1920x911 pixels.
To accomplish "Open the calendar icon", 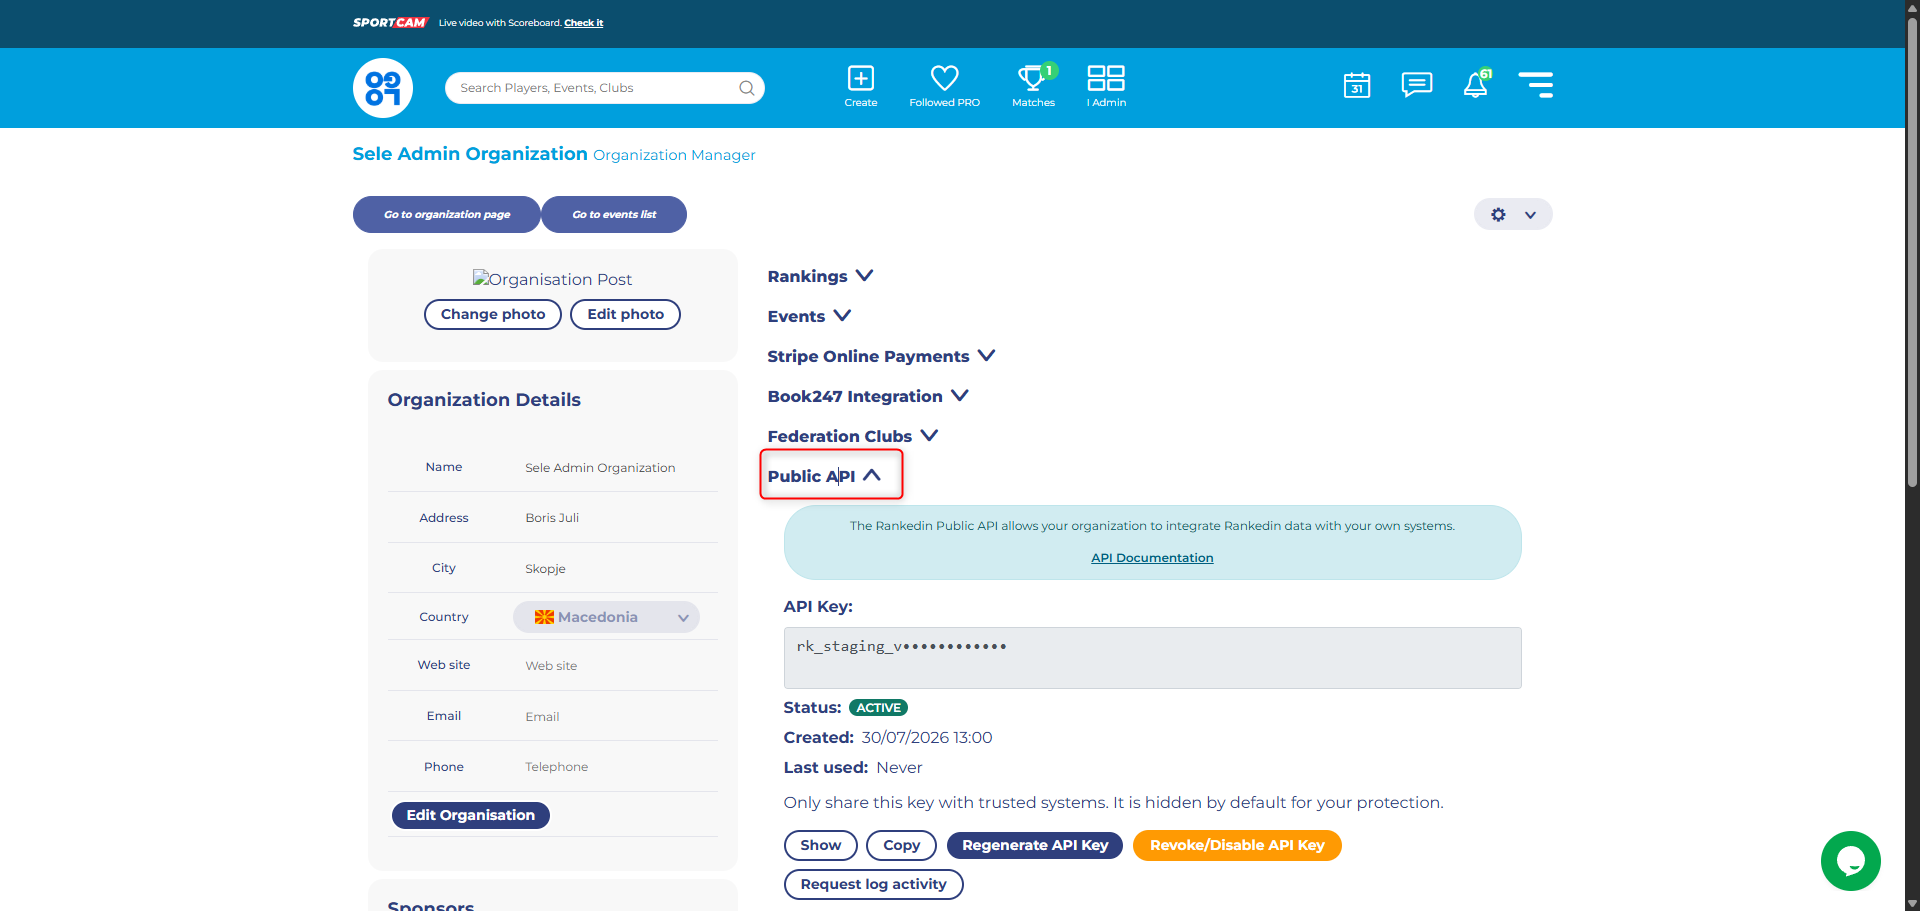I will [1357, 85].
